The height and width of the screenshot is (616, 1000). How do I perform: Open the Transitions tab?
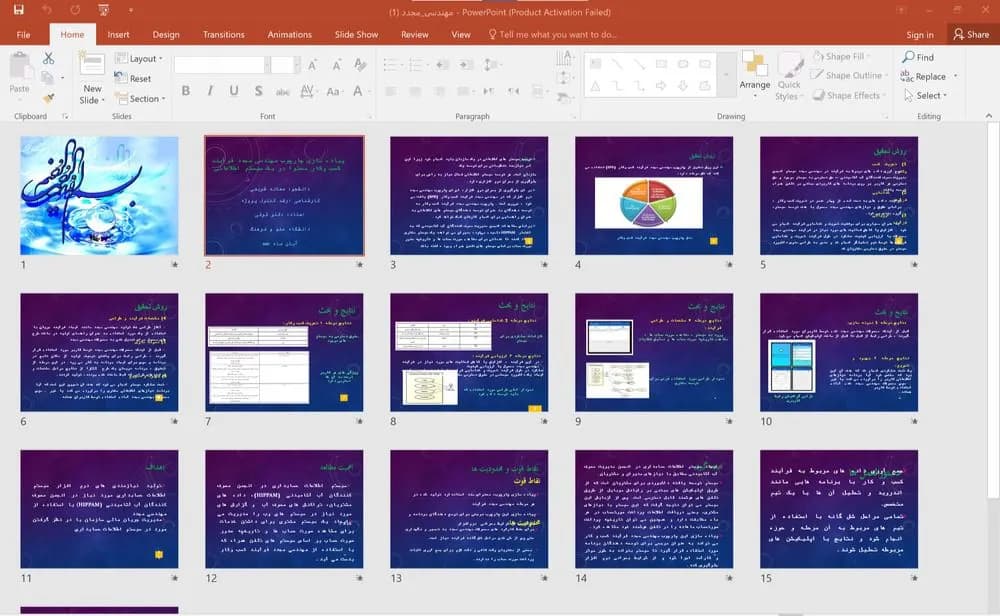tap(223, 34)
